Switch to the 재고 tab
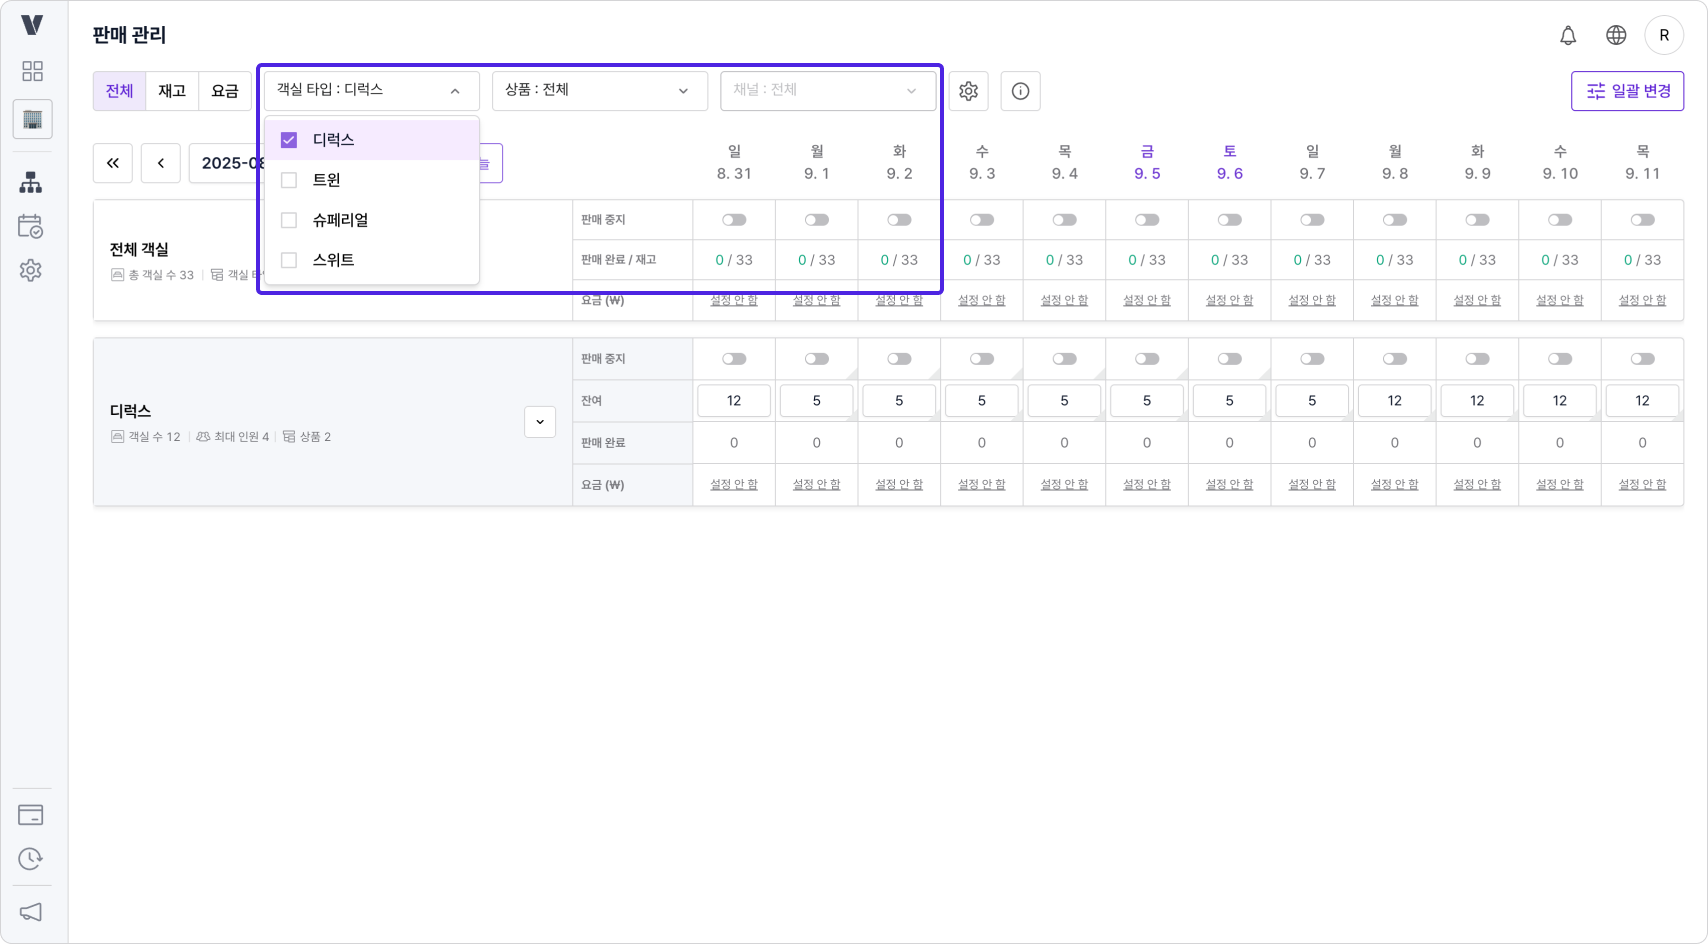The height and width of the screenshot is (944, 1708). 172,91
